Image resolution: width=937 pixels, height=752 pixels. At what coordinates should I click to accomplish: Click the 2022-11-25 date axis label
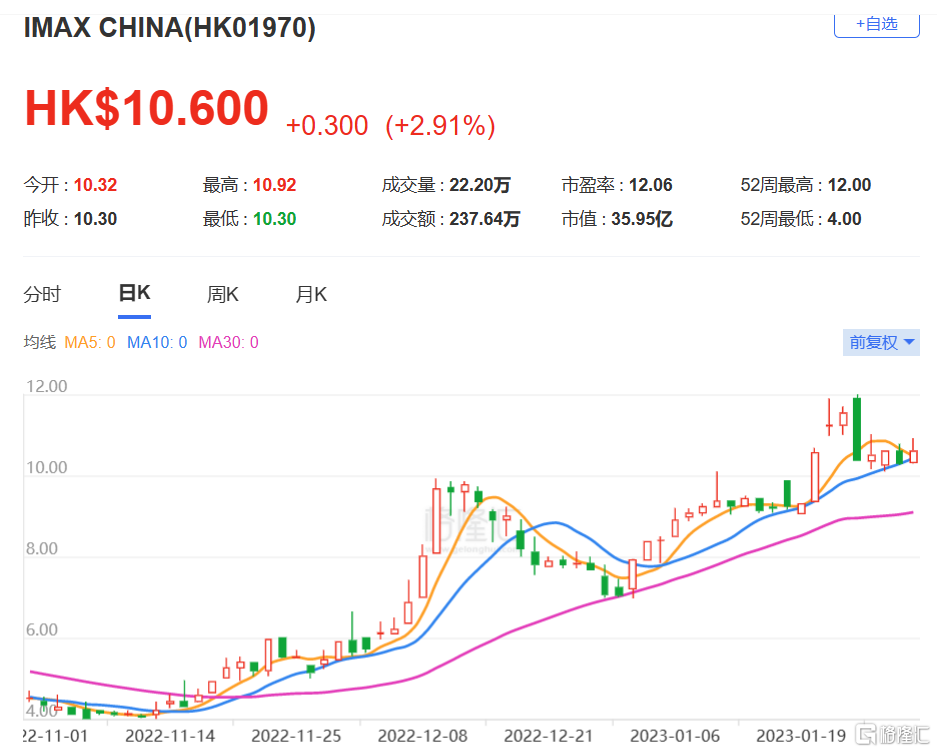296,736
